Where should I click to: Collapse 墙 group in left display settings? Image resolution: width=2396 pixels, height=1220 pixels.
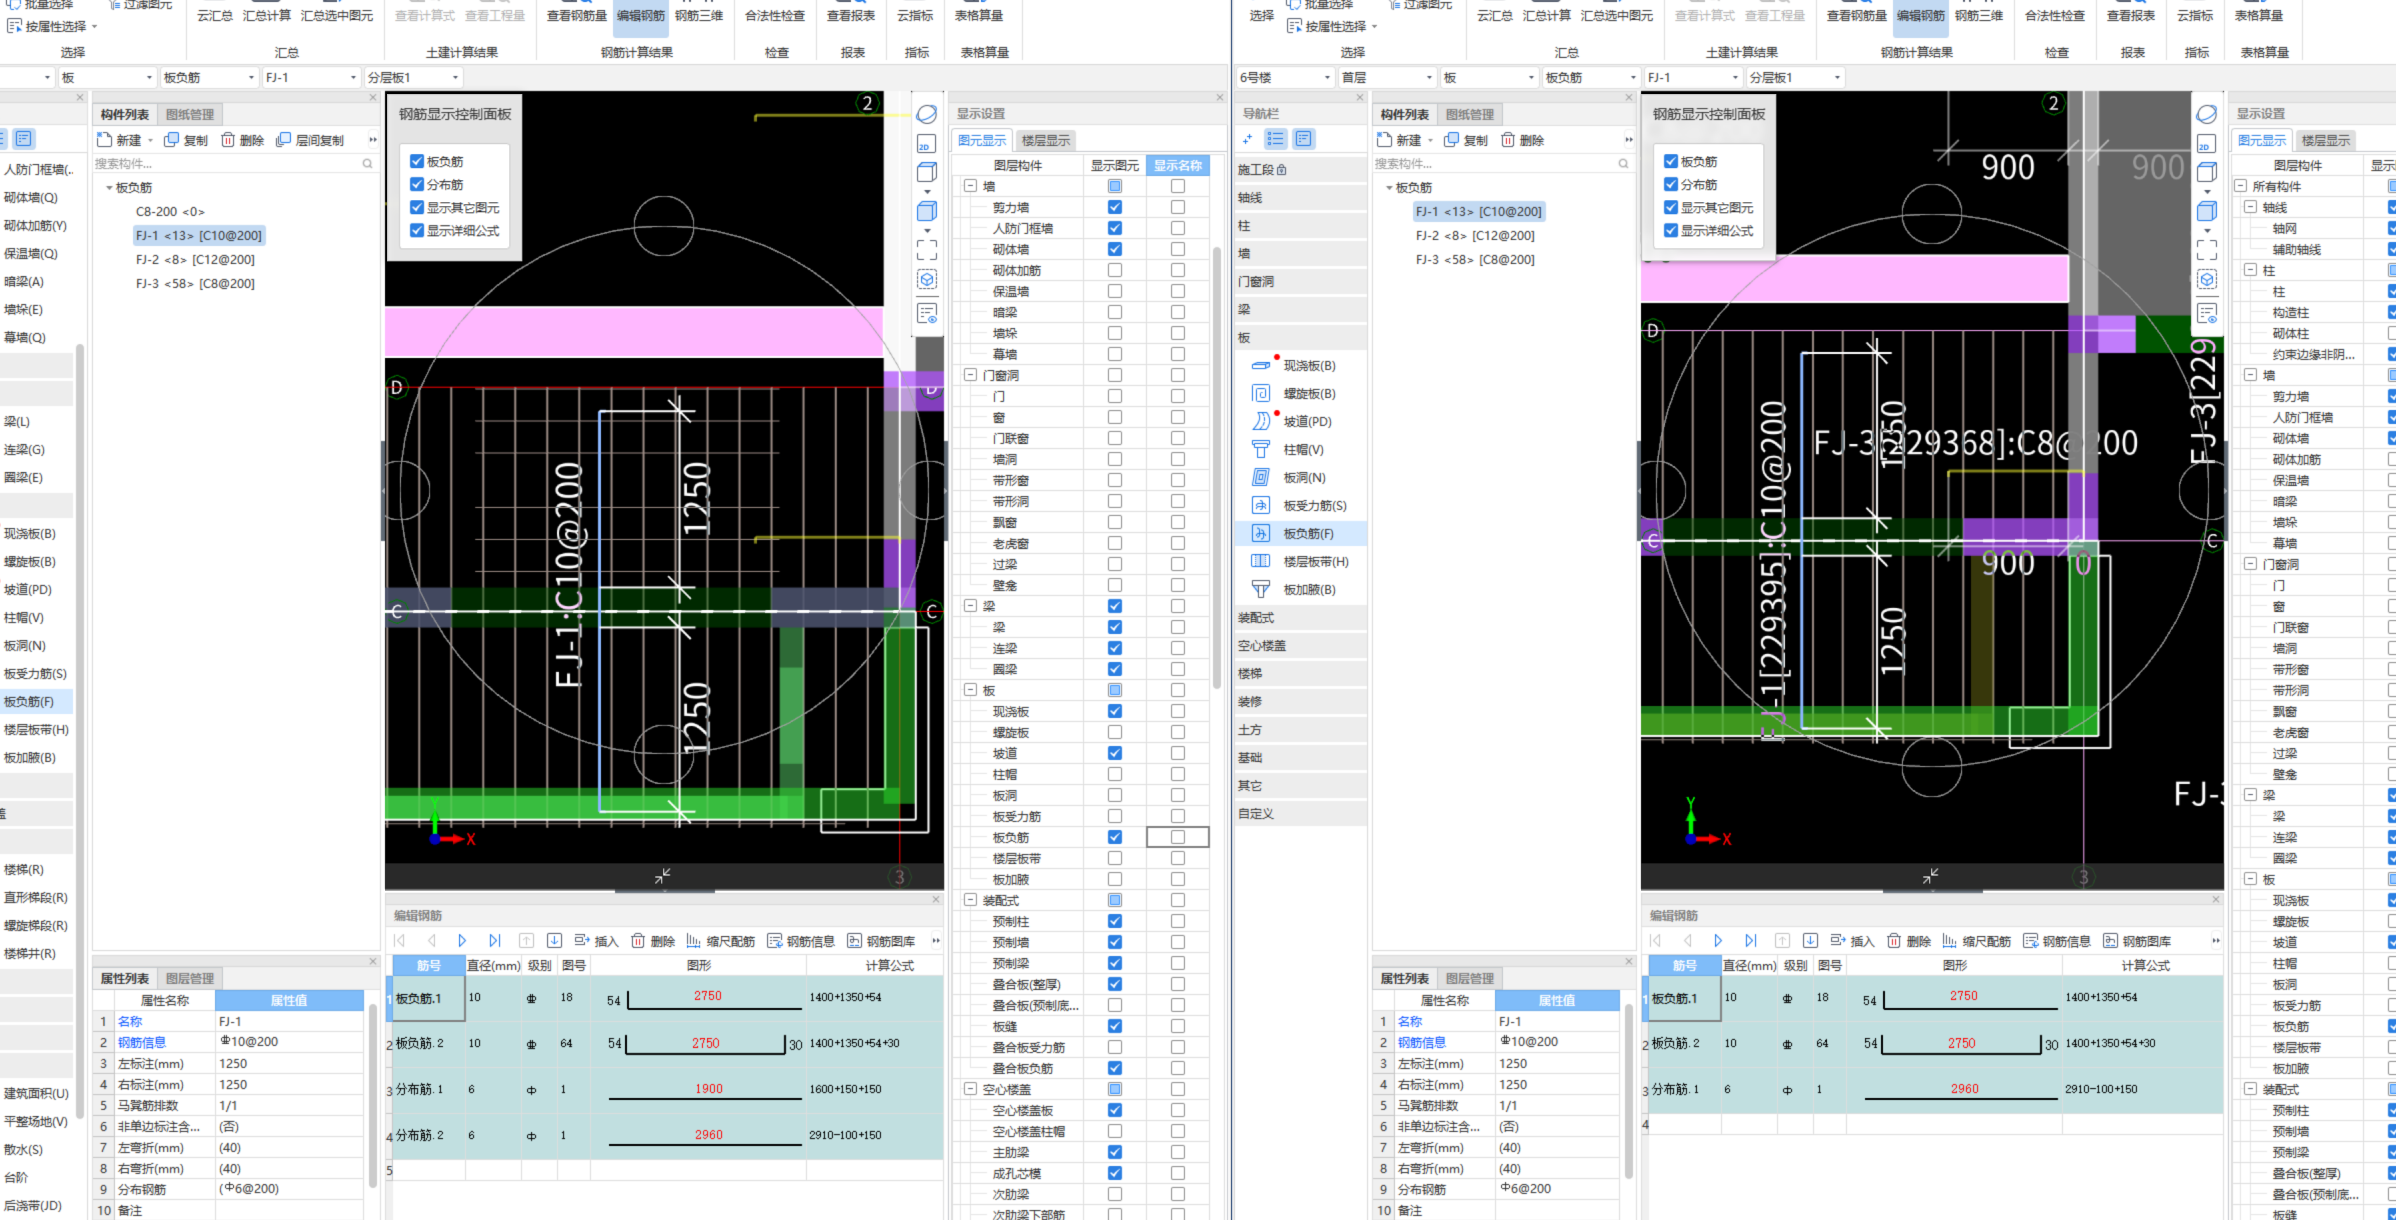tap(970, 186)
